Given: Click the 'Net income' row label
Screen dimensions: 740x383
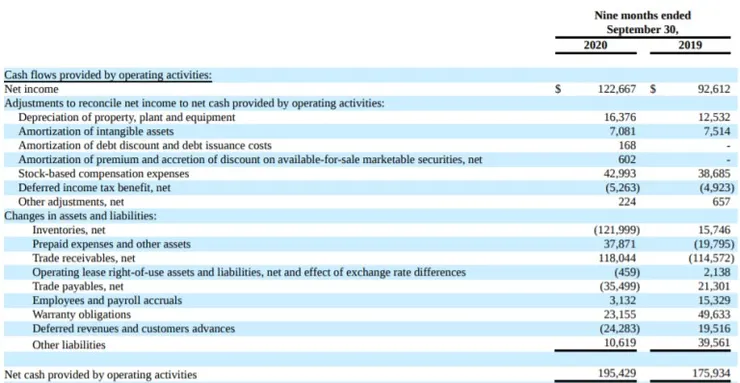Looking at the screenshot, I should pyautogui.click(x=32, y=89).
